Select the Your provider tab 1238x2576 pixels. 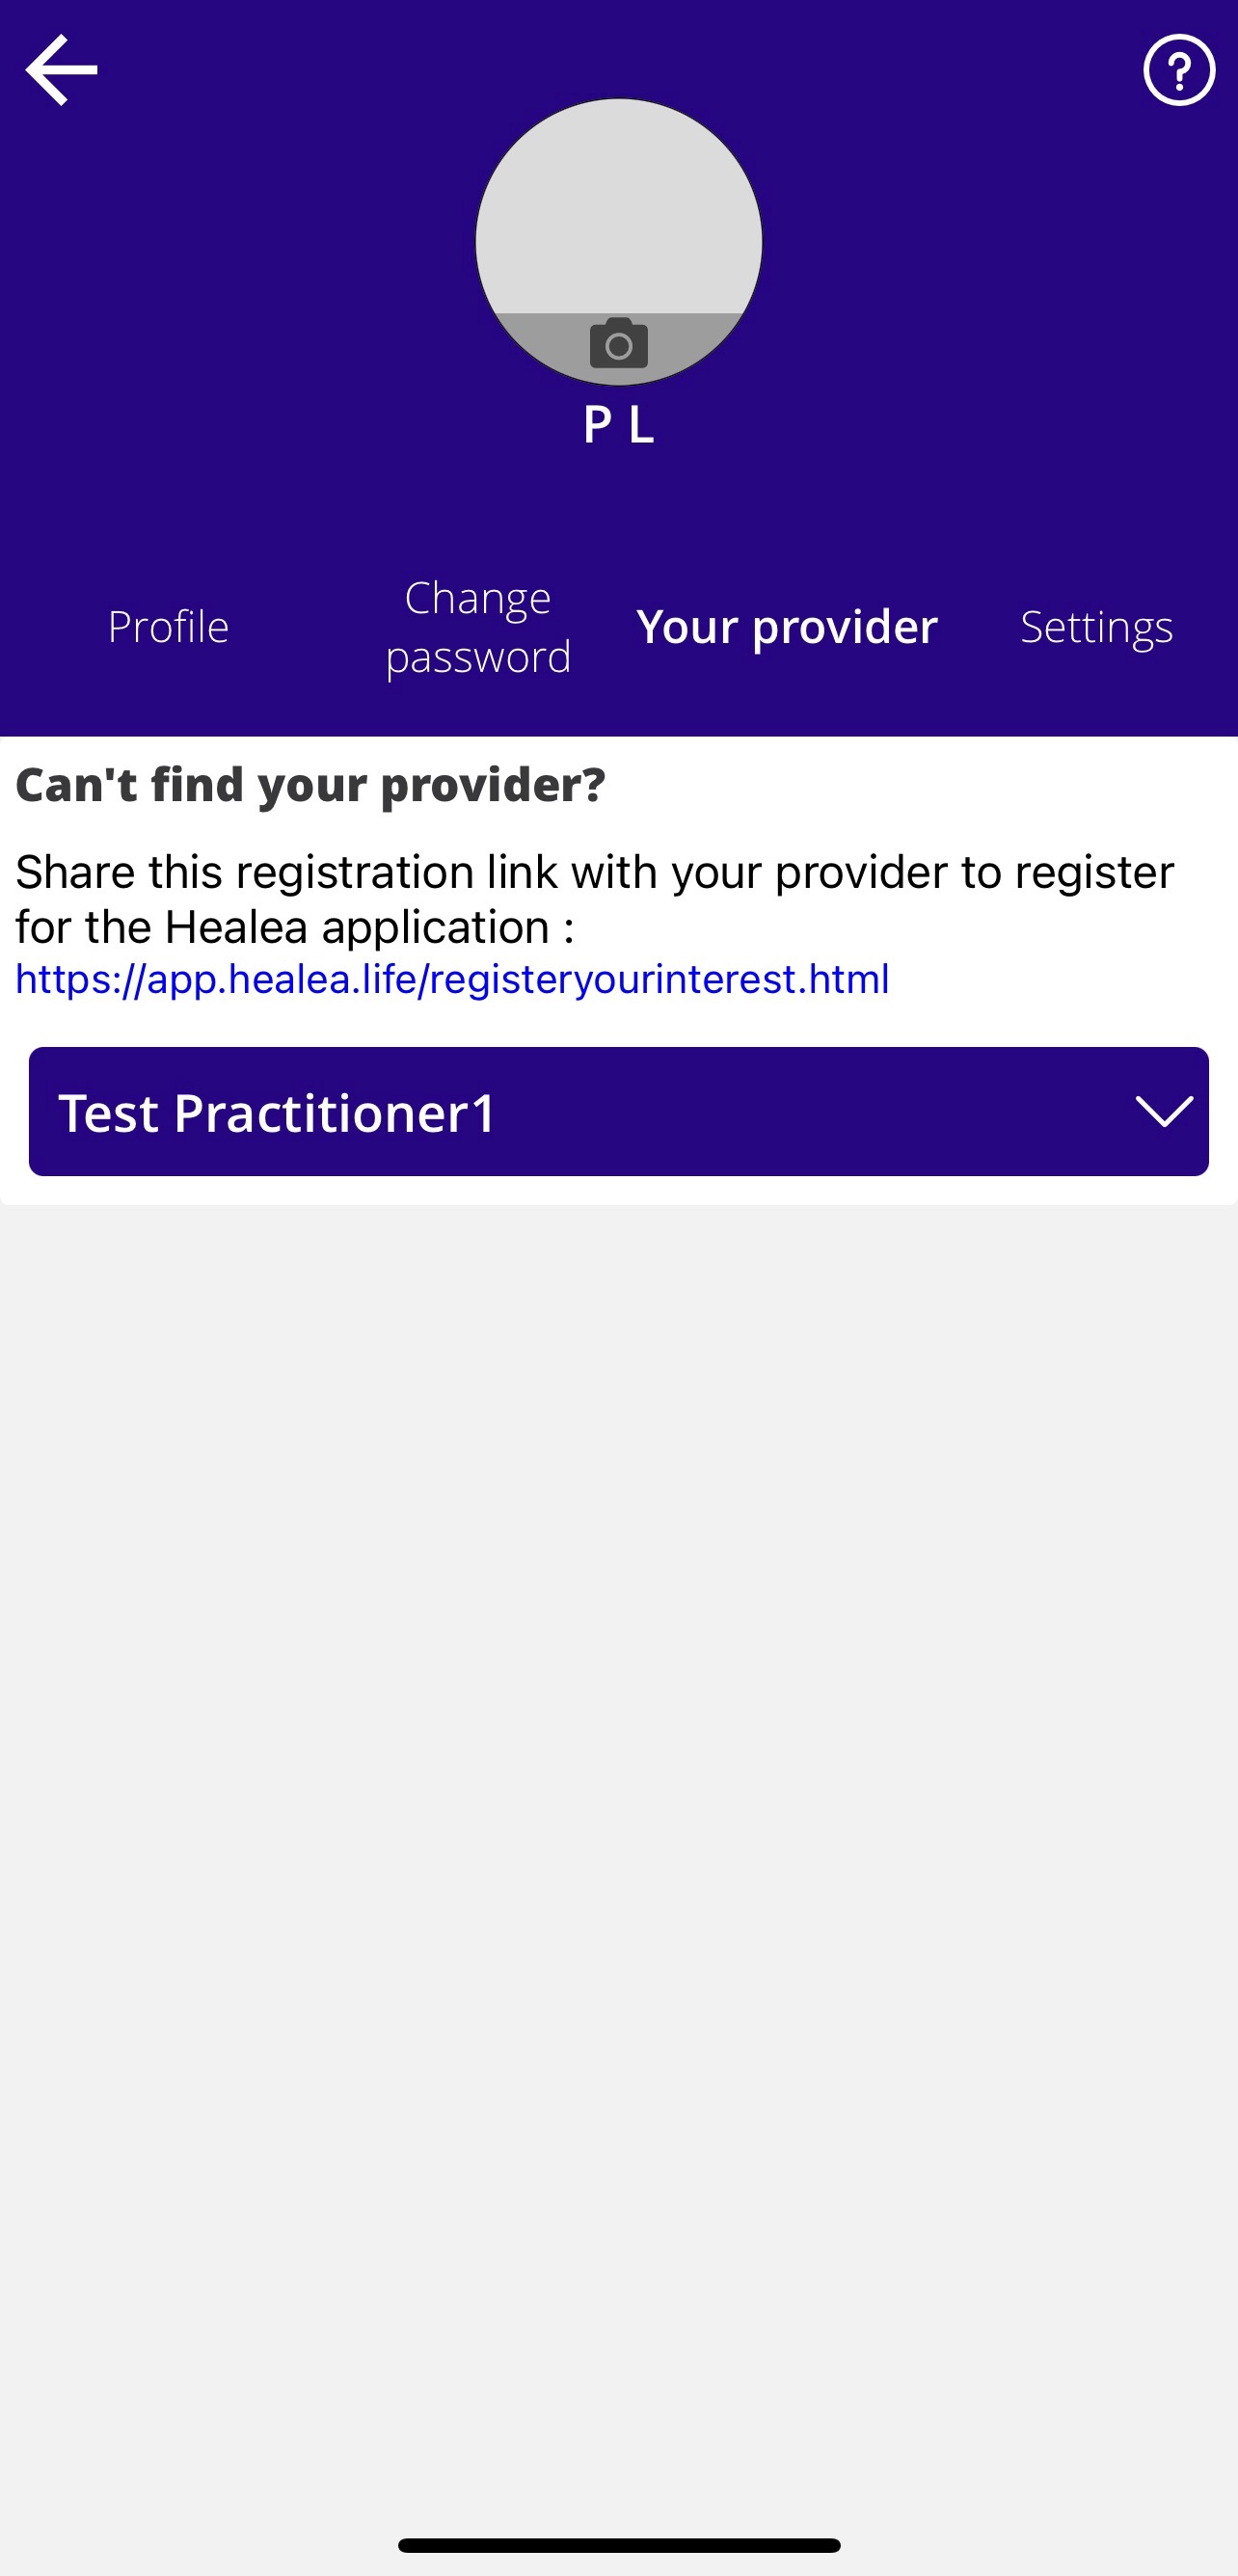point(787,627)
